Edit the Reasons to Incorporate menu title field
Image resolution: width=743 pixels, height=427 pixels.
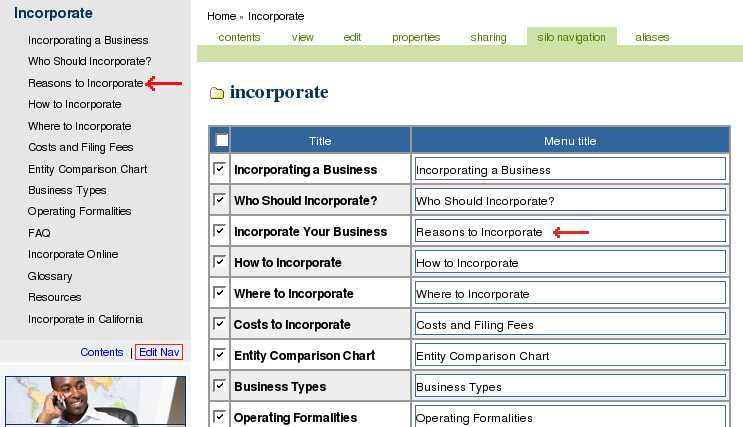click(570, 232)
